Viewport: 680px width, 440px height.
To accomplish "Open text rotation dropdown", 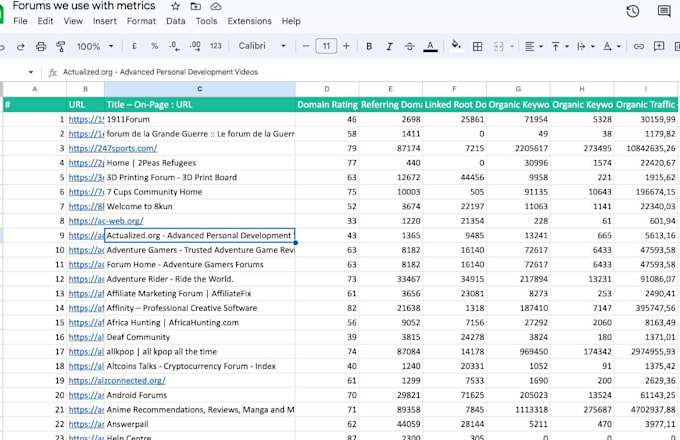I will pos(612,46).
